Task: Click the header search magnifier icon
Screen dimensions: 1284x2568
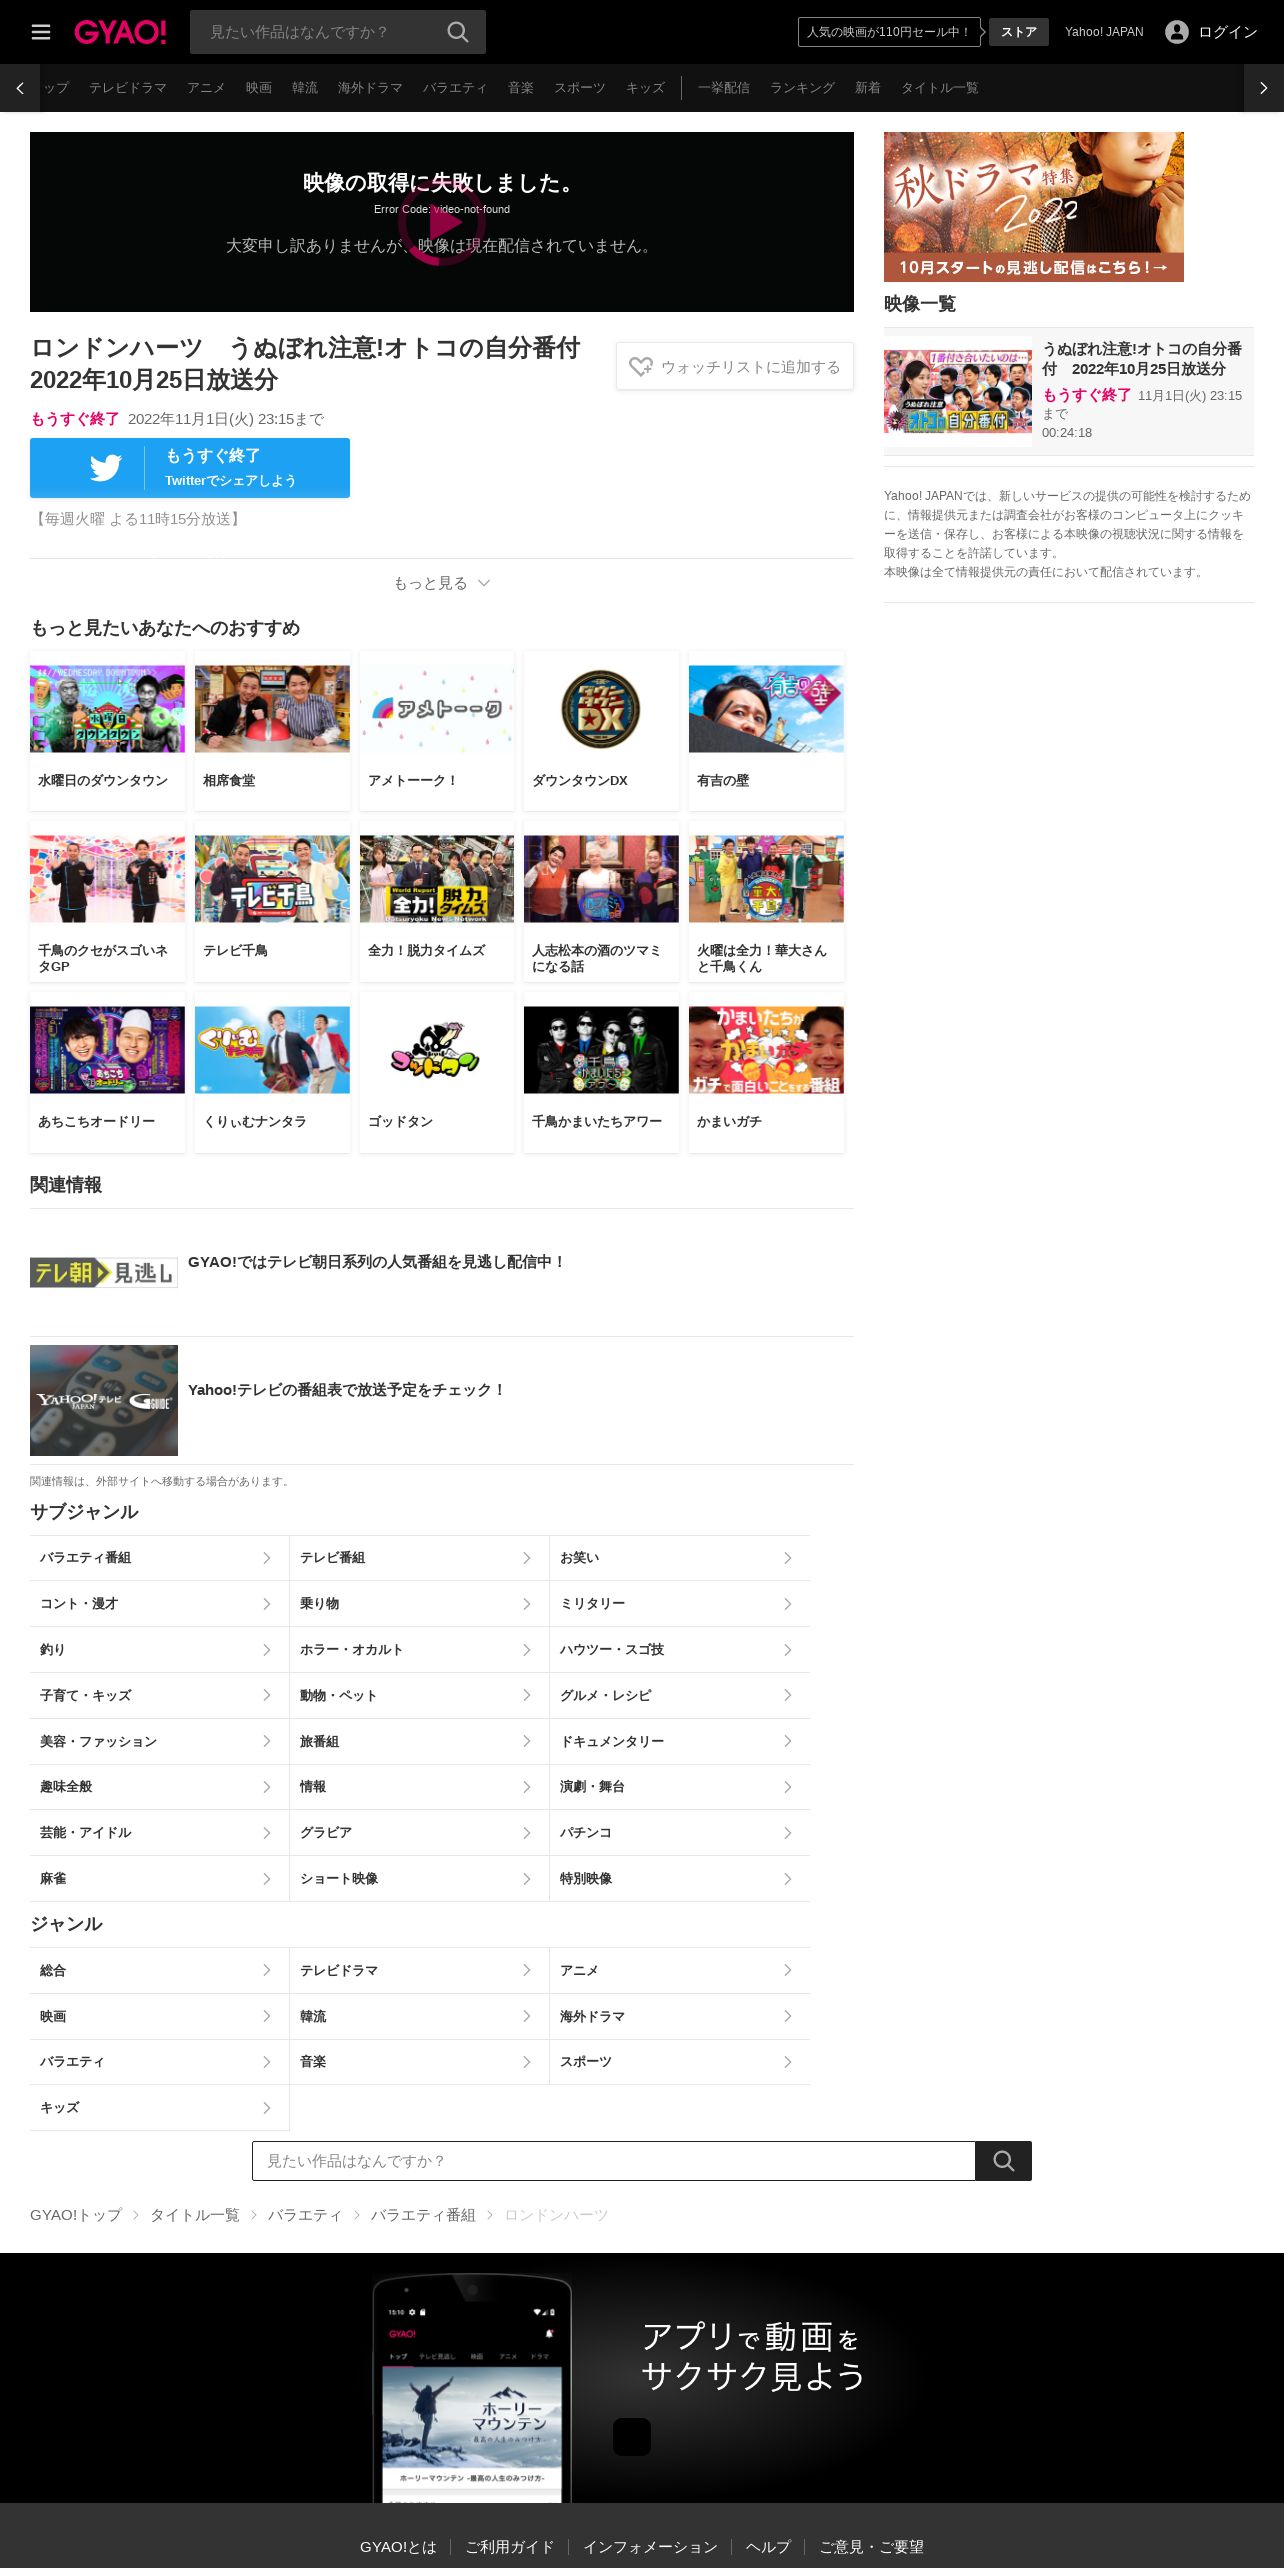Action: tap(458, 32)
